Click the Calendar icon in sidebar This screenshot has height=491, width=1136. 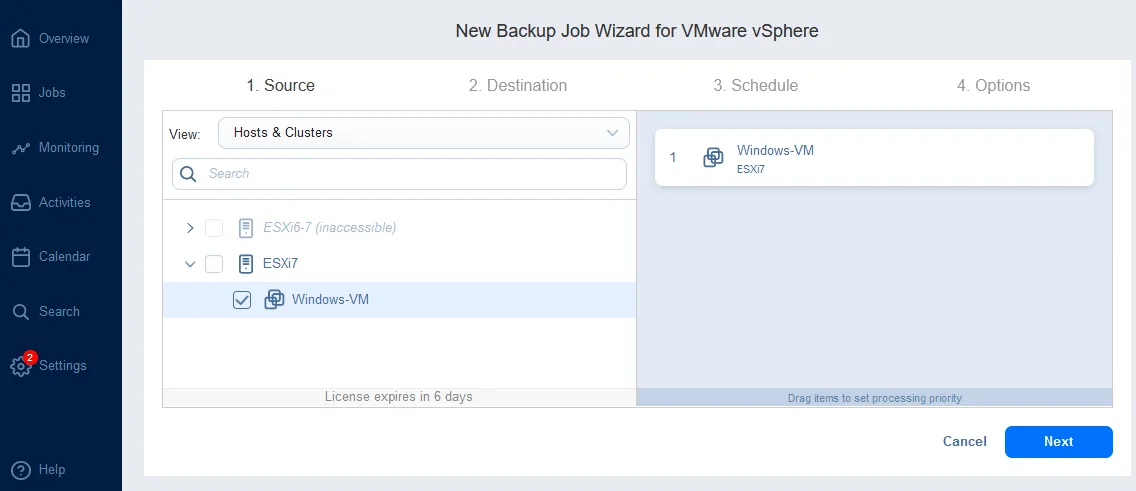[x=20, y=257]
